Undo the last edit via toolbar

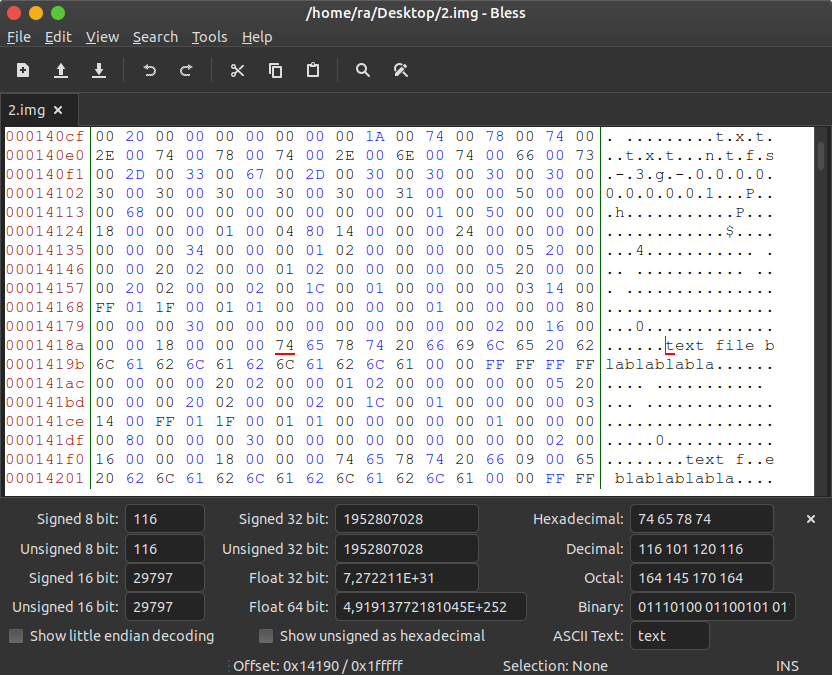click(150, 70)
